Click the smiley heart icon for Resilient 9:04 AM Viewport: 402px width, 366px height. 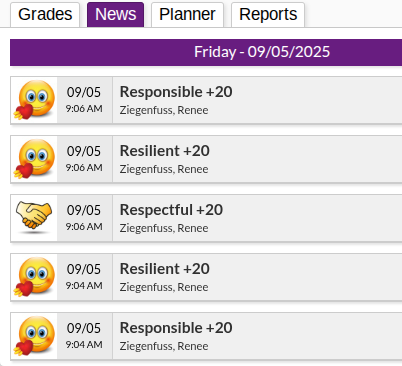[34, 277]
